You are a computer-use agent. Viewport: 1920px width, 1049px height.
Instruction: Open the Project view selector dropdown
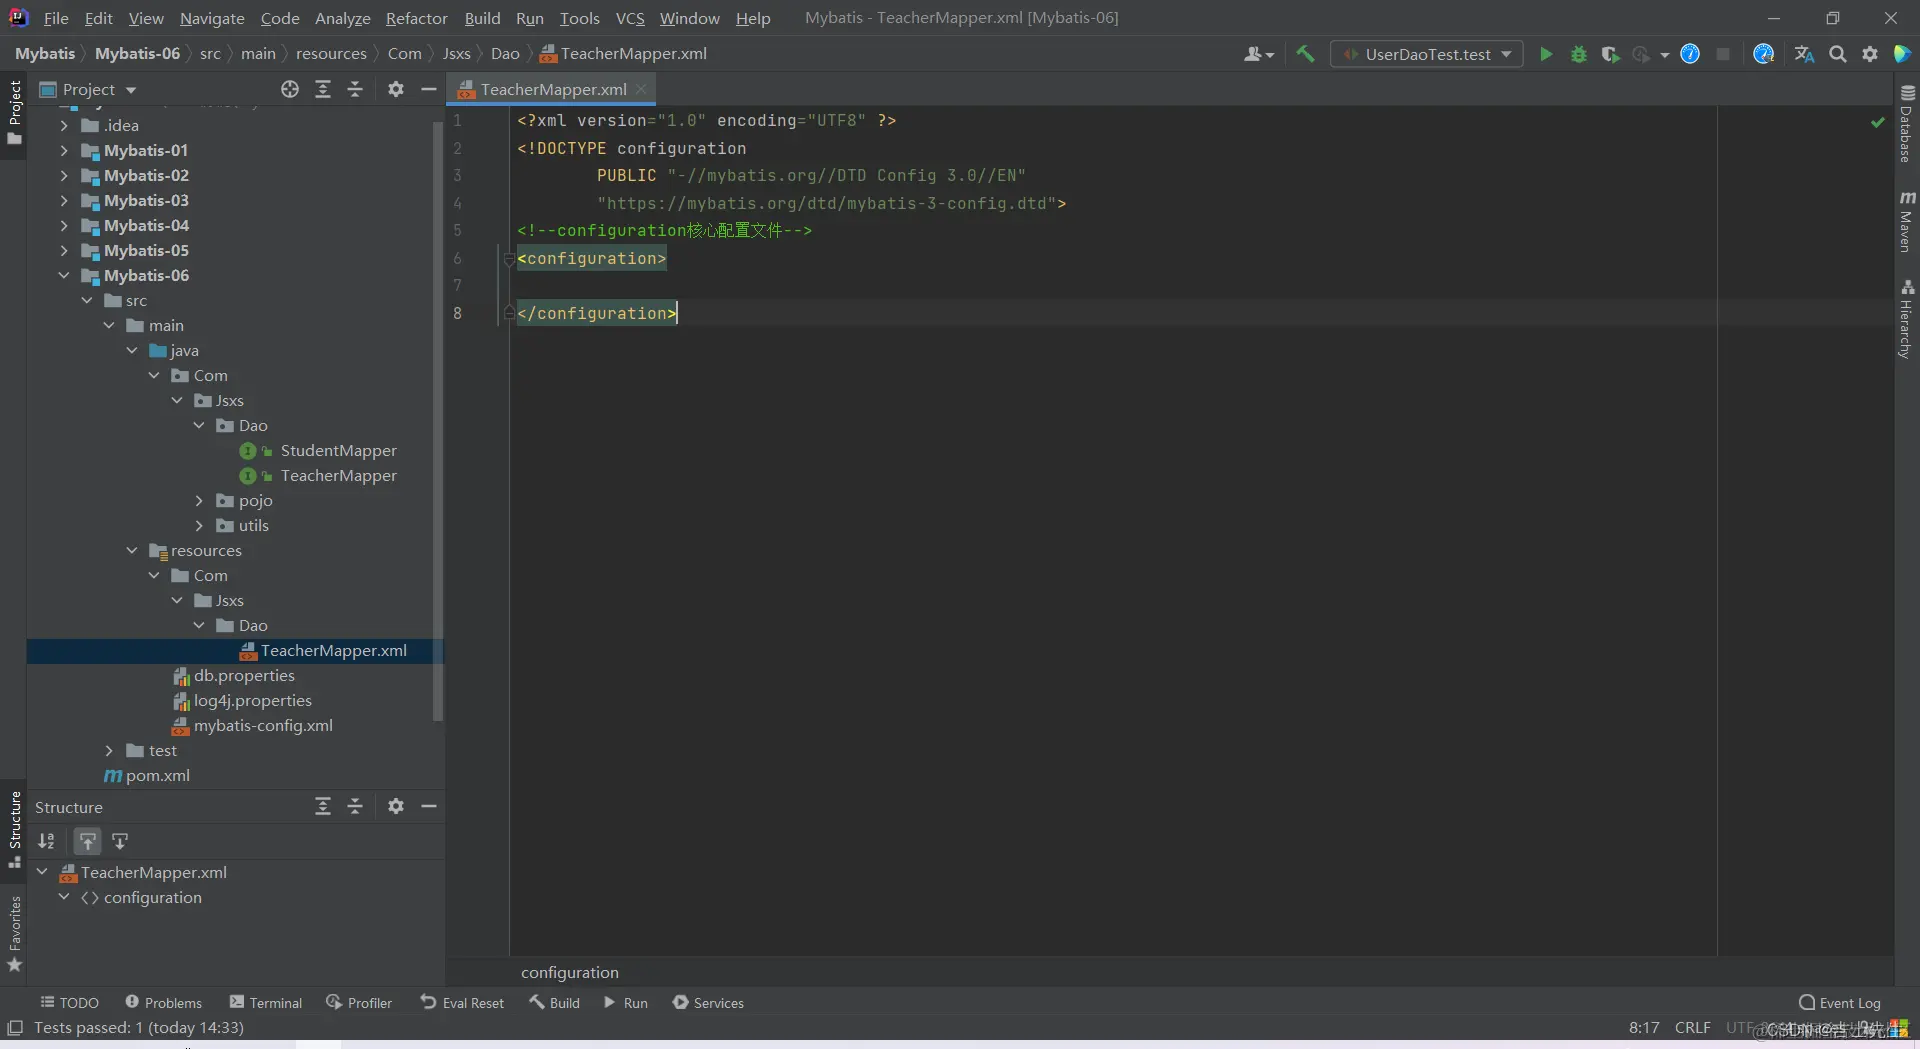click(87, 89)
